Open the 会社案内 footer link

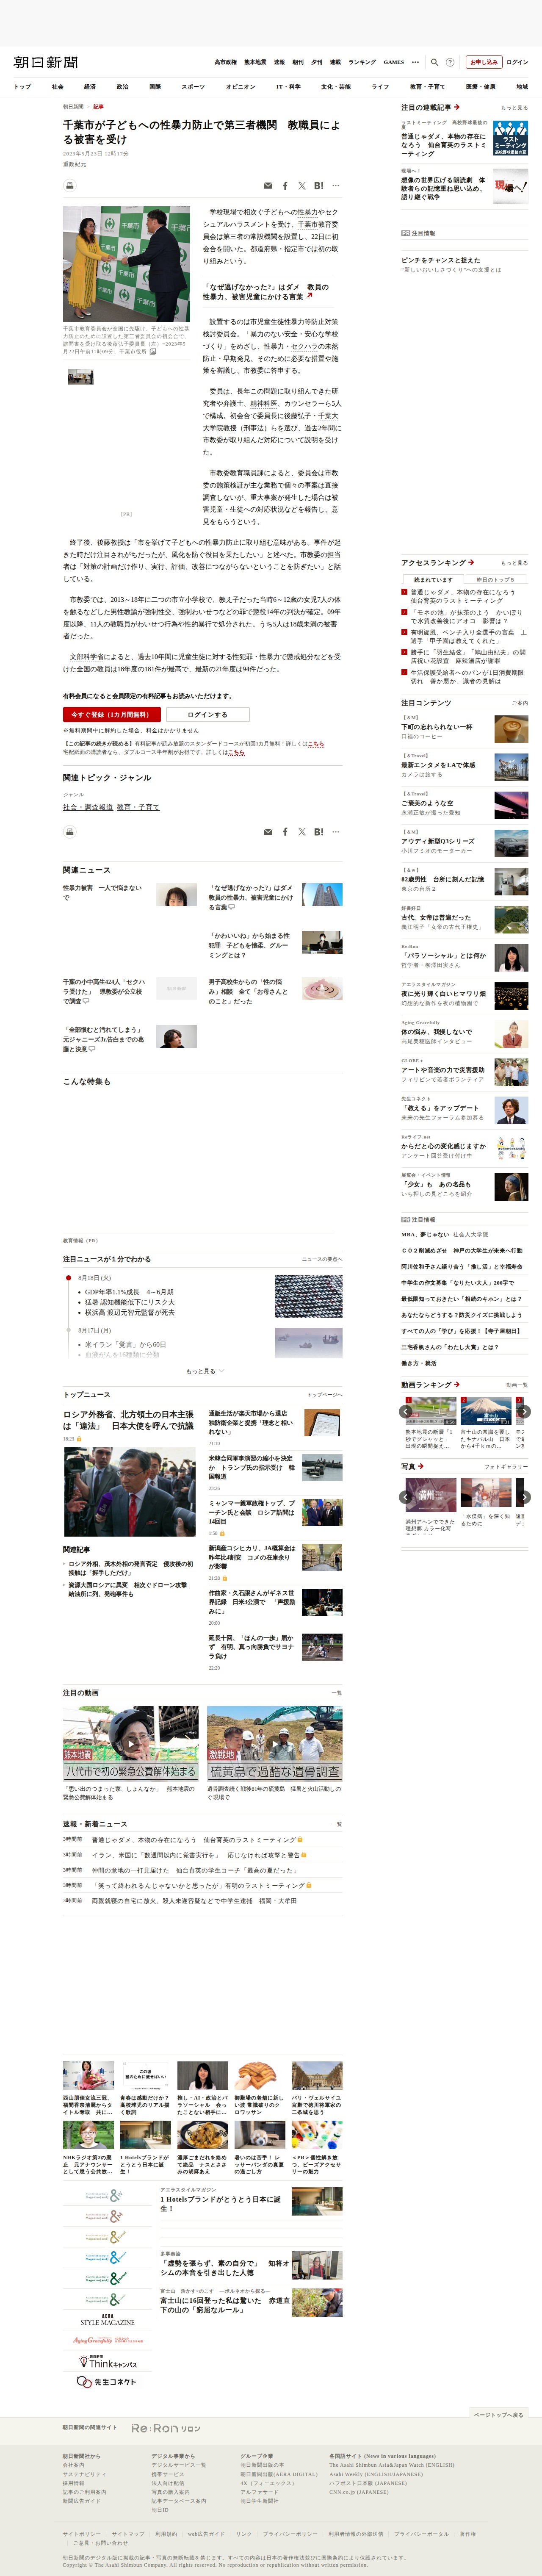click(x=74, y=2465)
